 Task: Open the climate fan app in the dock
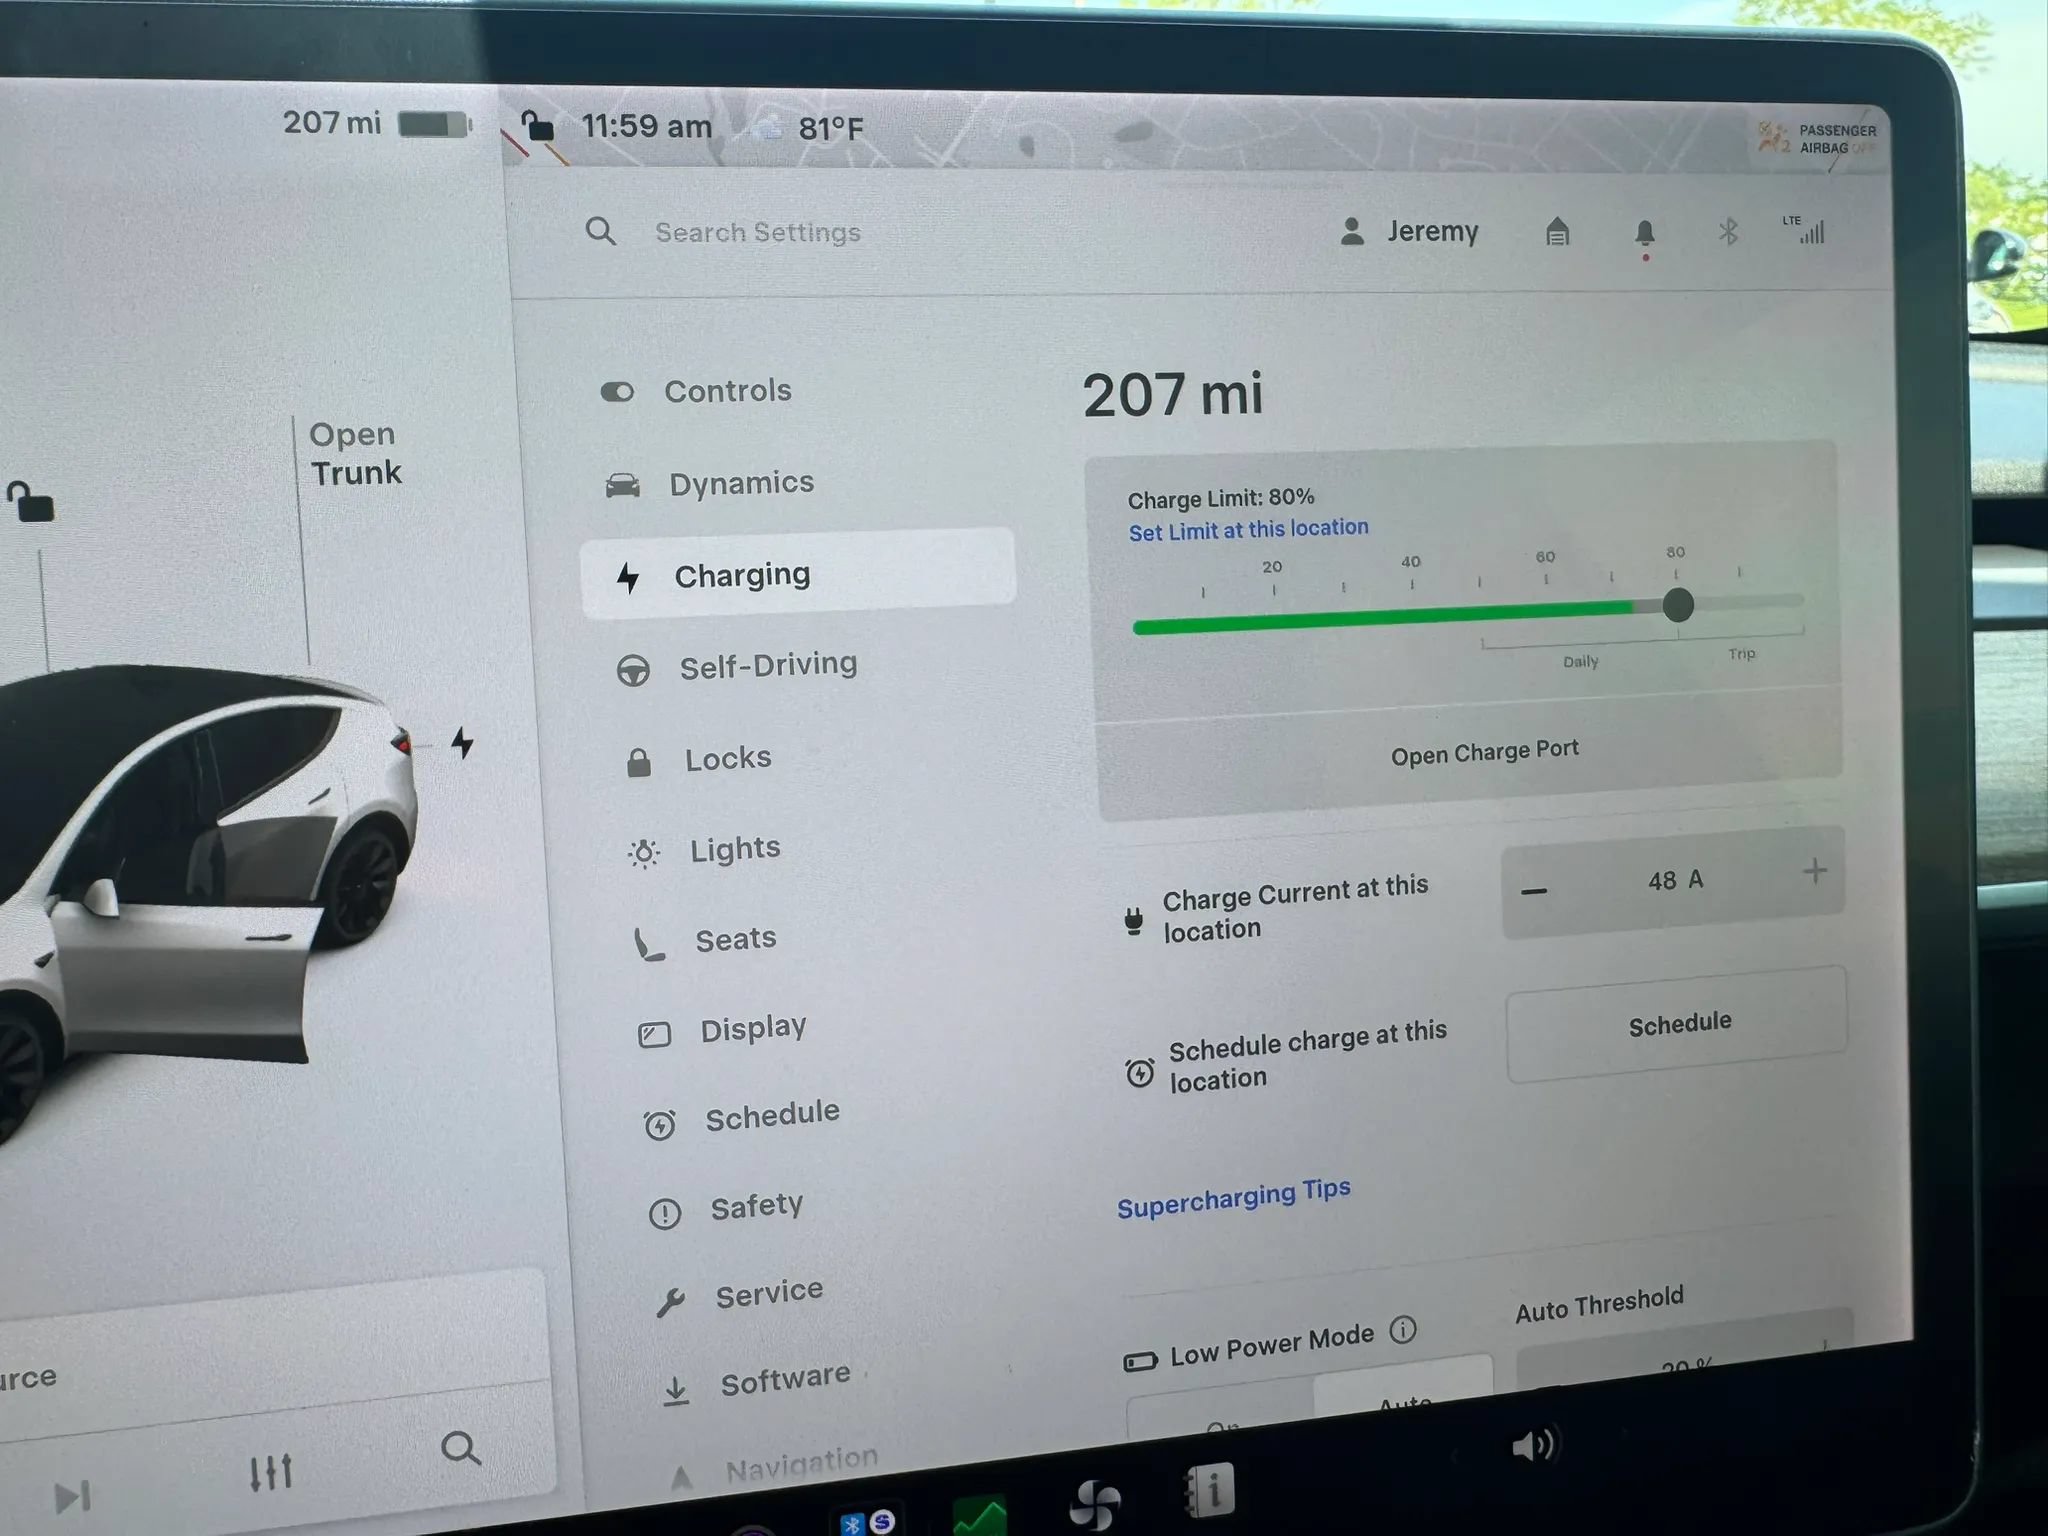(x=1094, y=1504)
